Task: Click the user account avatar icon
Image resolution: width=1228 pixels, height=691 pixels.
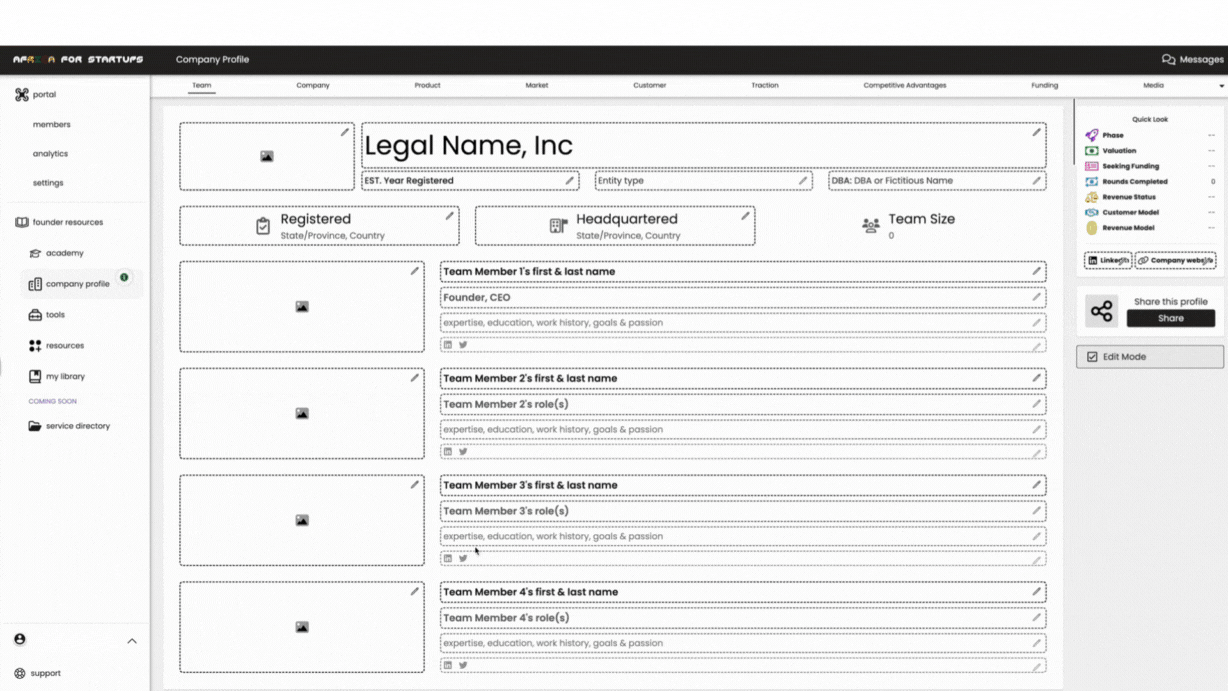Action: (20, 639)
